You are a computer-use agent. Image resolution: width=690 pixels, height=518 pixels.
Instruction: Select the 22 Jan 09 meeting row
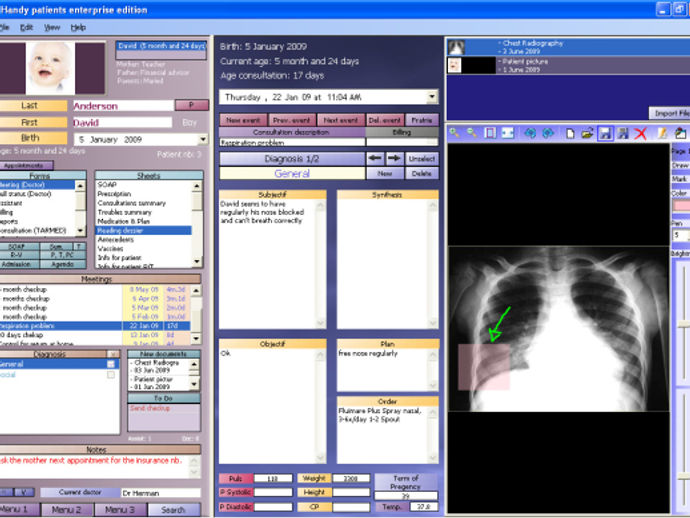95,326
